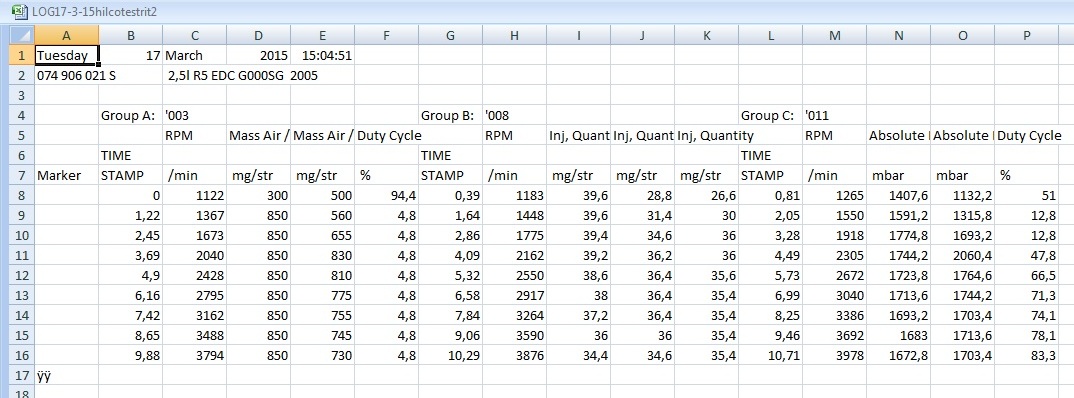Click the cell with ÿÿ characters
The height and width of the screenshot is (398, 1074).
pyautogui.click(x=66, y=376)
